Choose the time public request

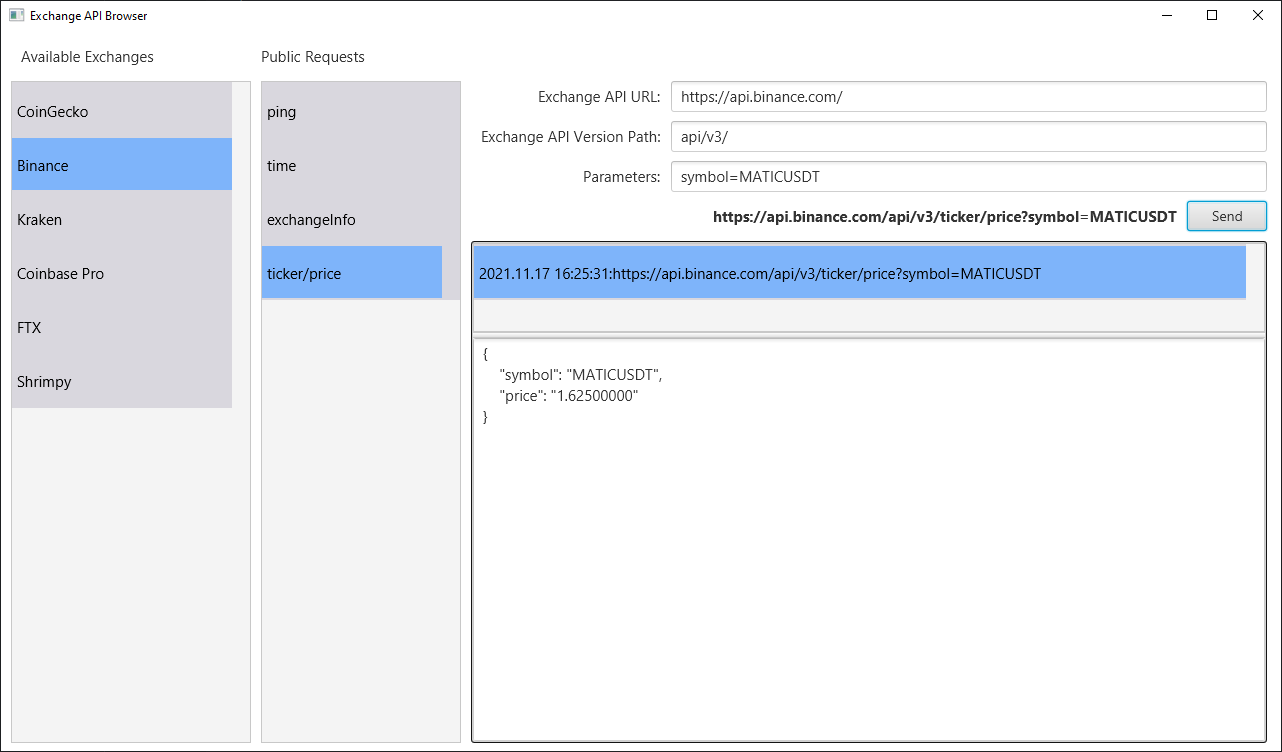point(351,166)
